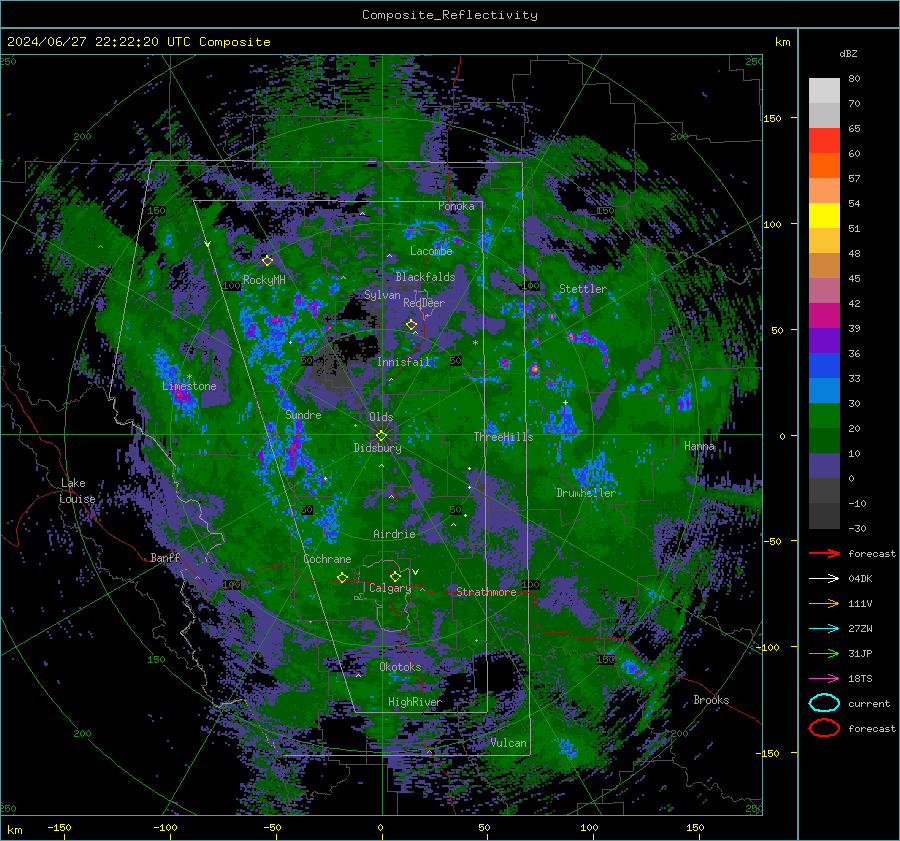This screenshot has width=900, height=841.
Task: Click the km unit label at bottom left
Action: [14, 830]
